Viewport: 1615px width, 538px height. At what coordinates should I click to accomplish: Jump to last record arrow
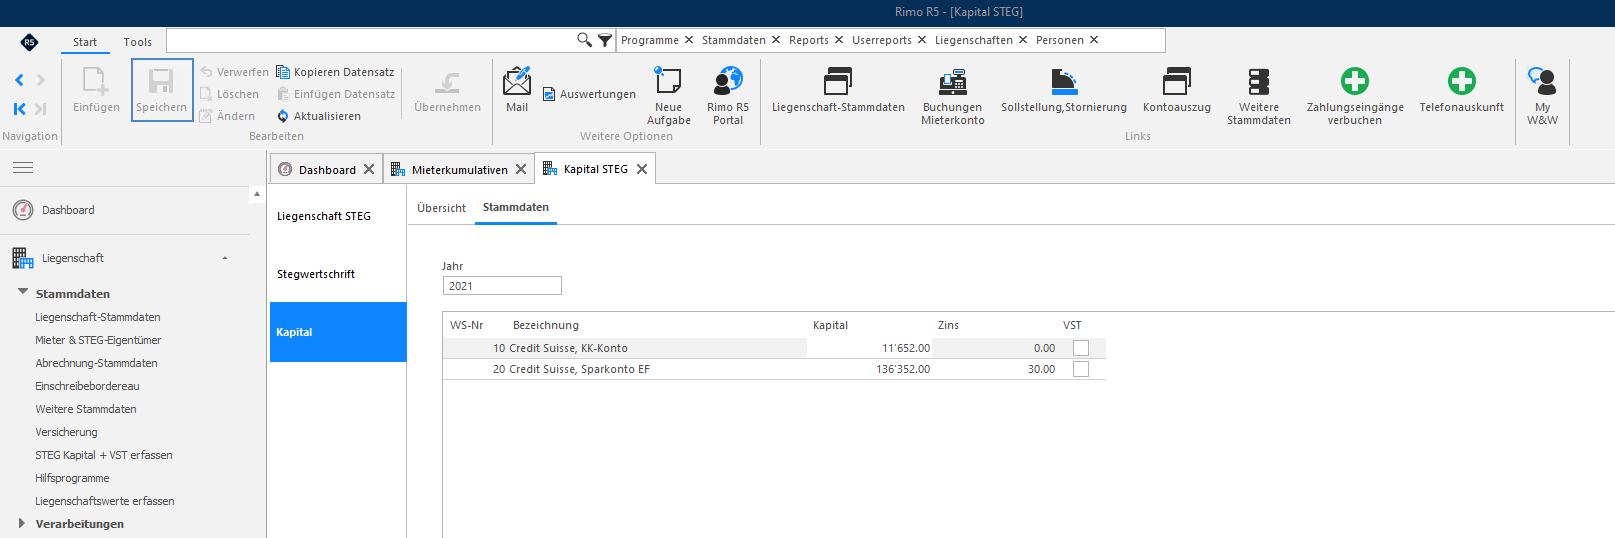coord(41,109)
